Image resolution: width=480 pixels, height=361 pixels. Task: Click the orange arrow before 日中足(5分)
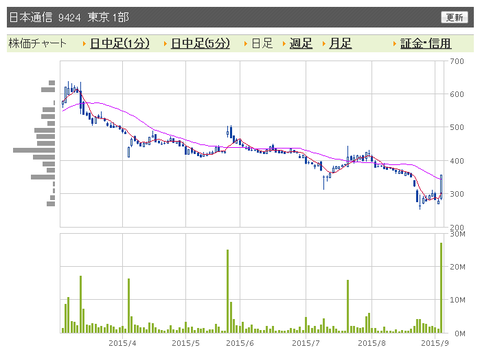pyautogui.click(x=165, y=44)
